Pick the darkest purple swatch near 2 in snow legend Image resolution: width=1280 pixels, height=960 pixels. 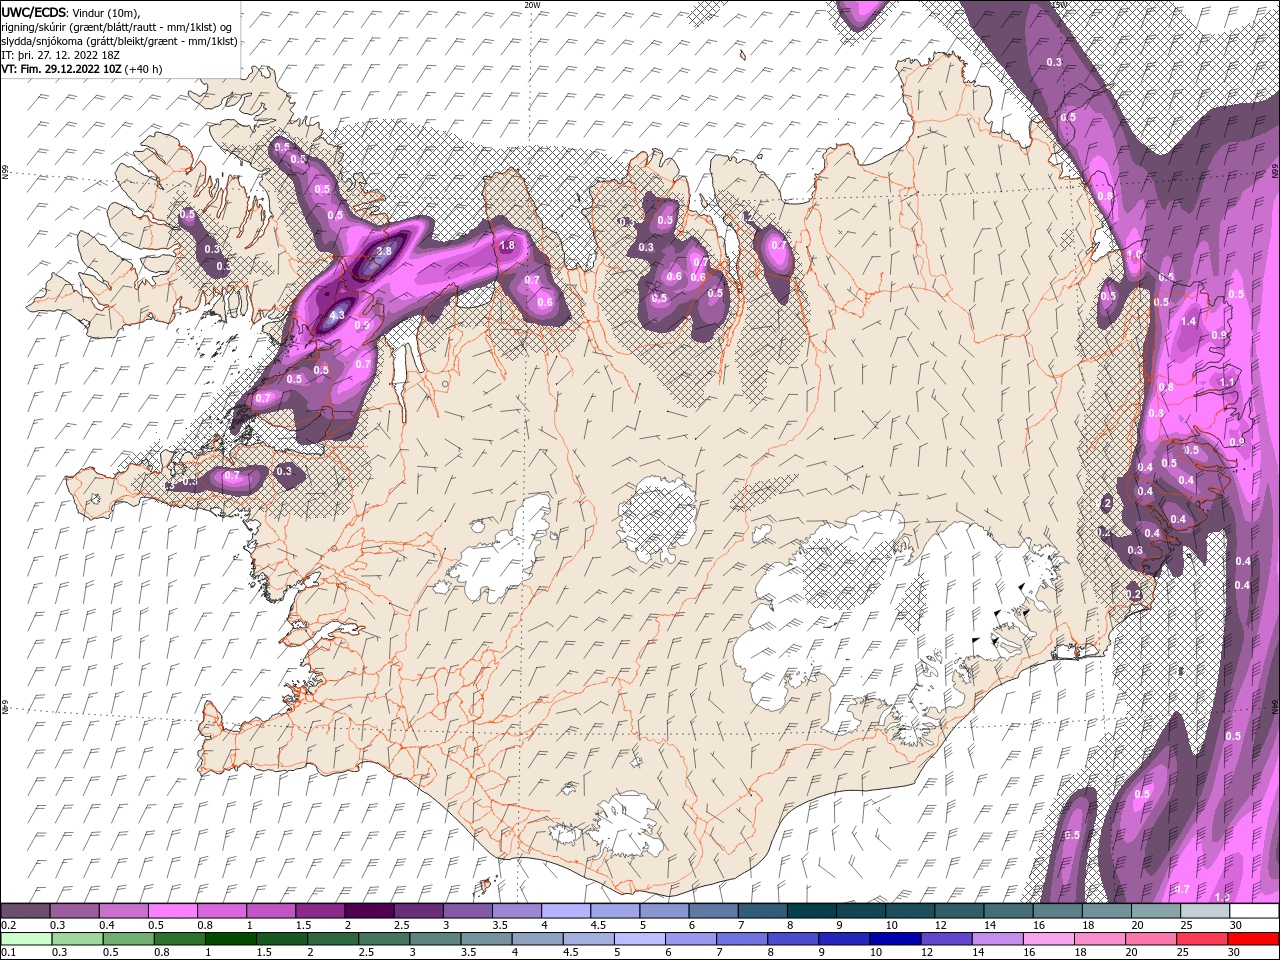coord(369,911)
